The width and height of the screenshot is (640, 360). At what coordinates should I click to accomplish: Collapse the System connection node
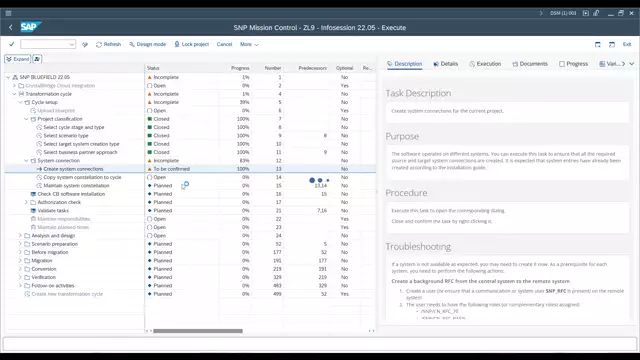(27, 160)
